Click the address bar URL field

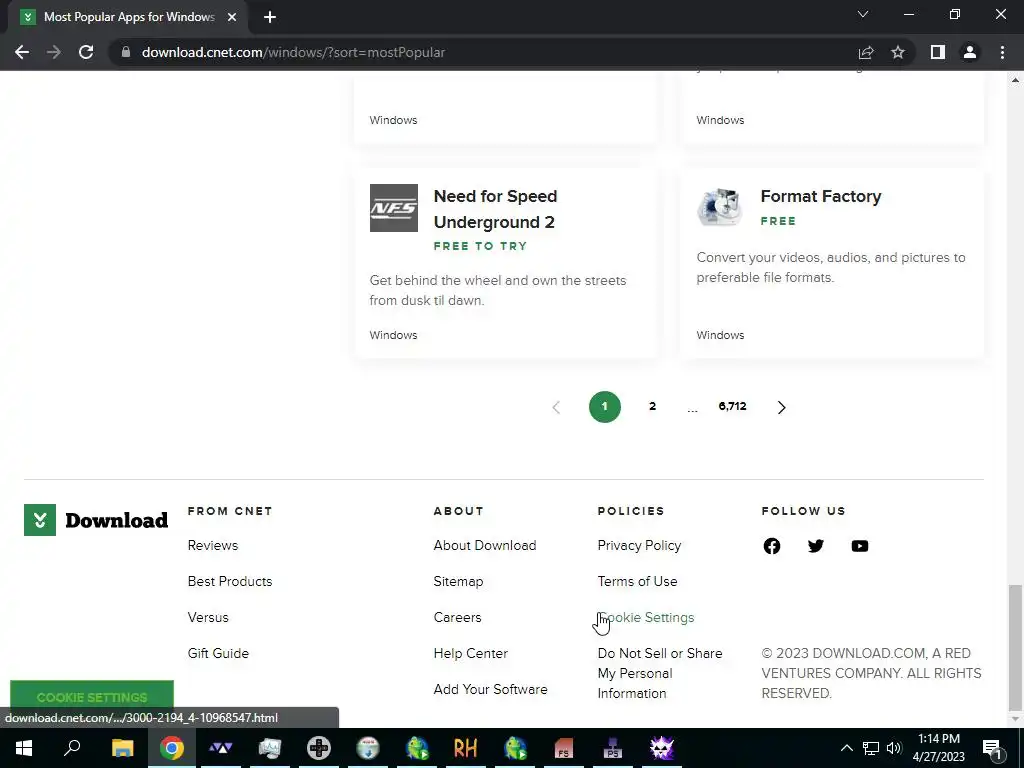tap(483, 52)
